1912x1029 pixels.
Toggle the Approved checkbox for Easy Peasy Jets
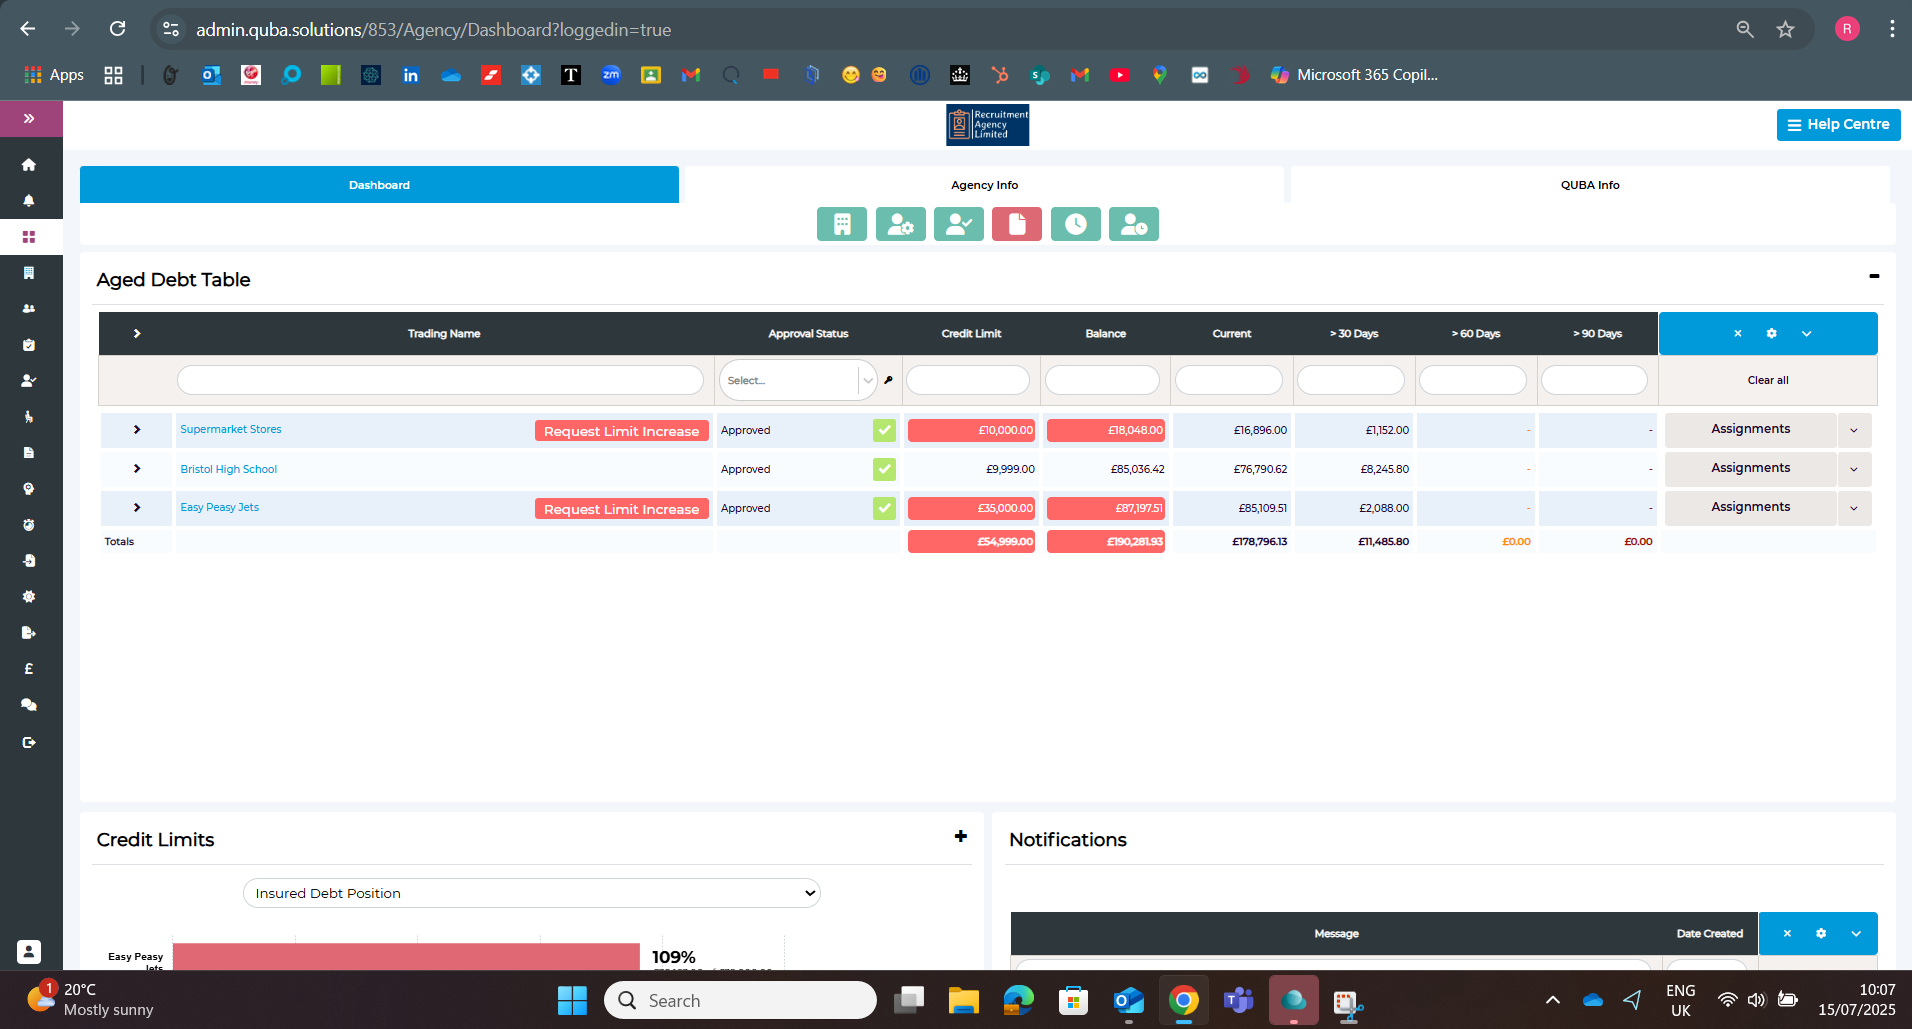(883, 508)
